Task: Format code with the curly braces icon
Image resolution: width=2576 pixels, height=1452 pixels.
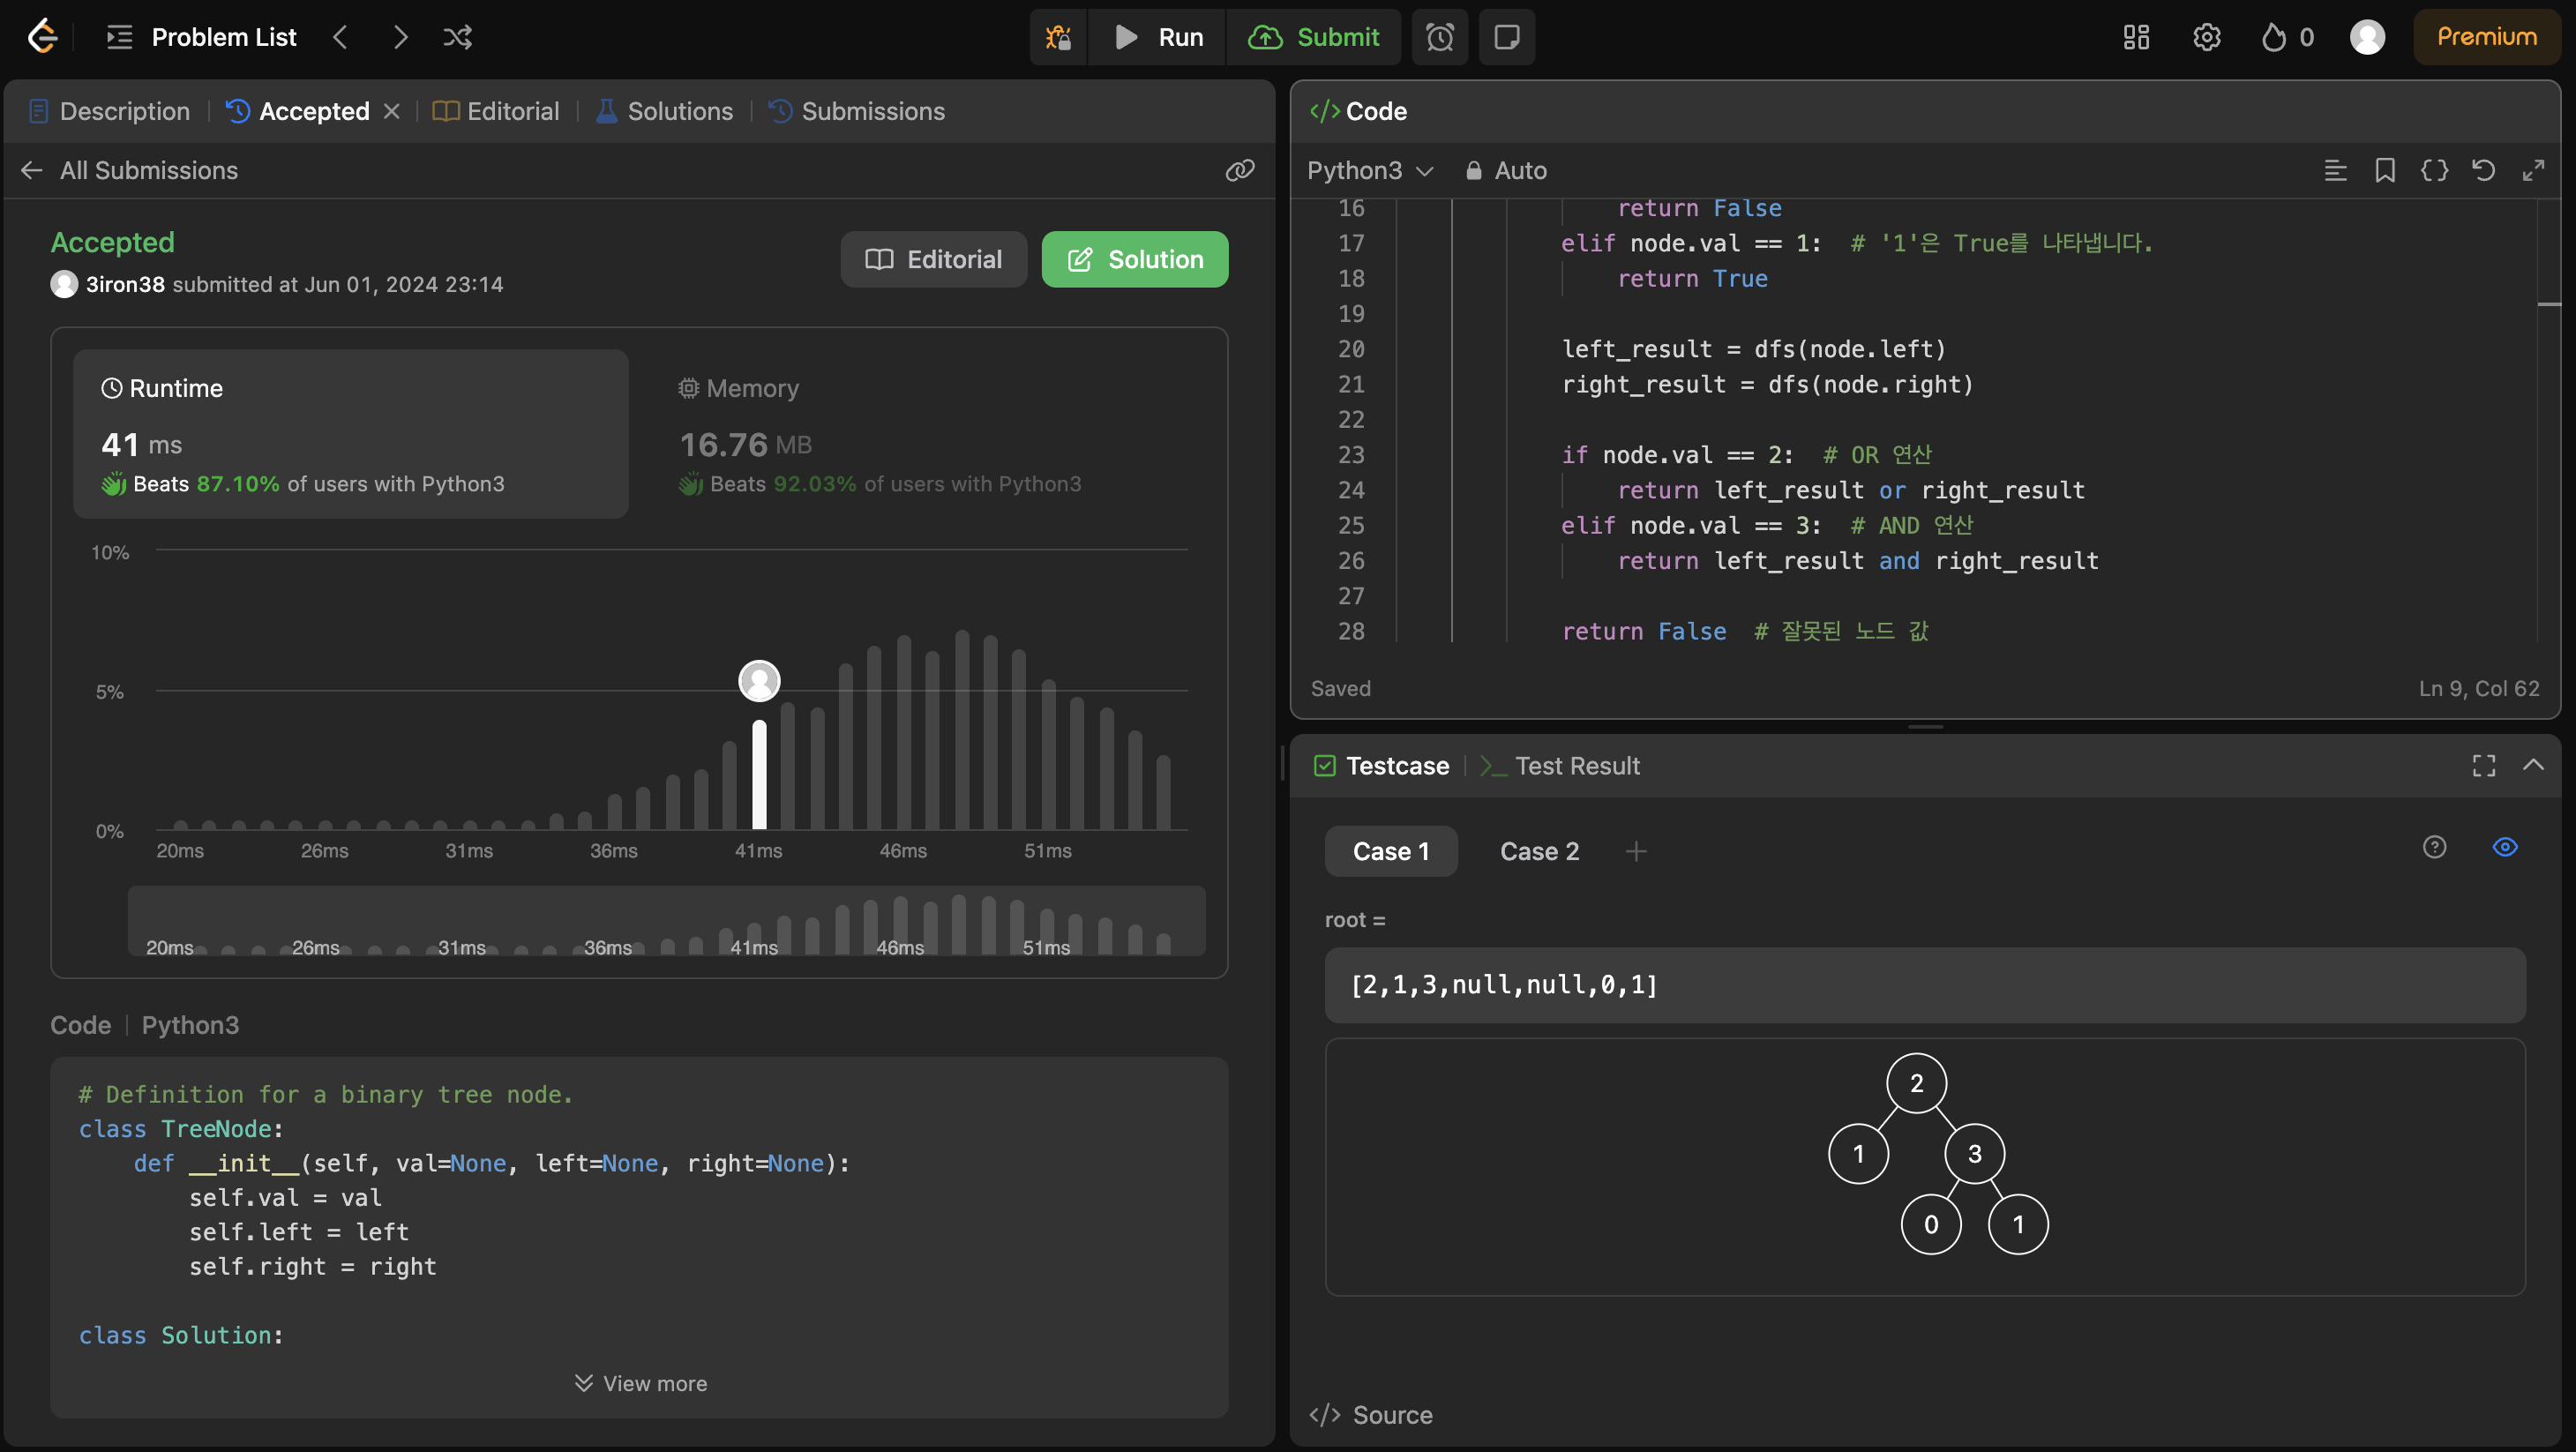Action: tap(2434, 170)
